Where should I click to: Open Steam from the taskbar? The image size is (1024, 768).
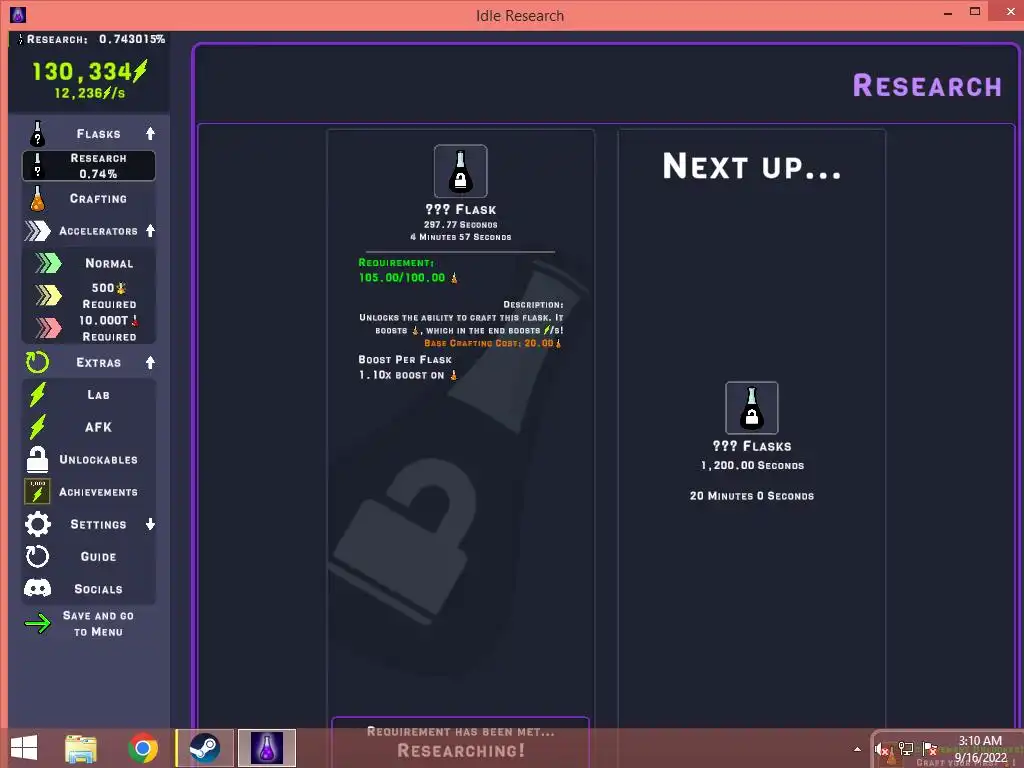[x=204, y=748]
